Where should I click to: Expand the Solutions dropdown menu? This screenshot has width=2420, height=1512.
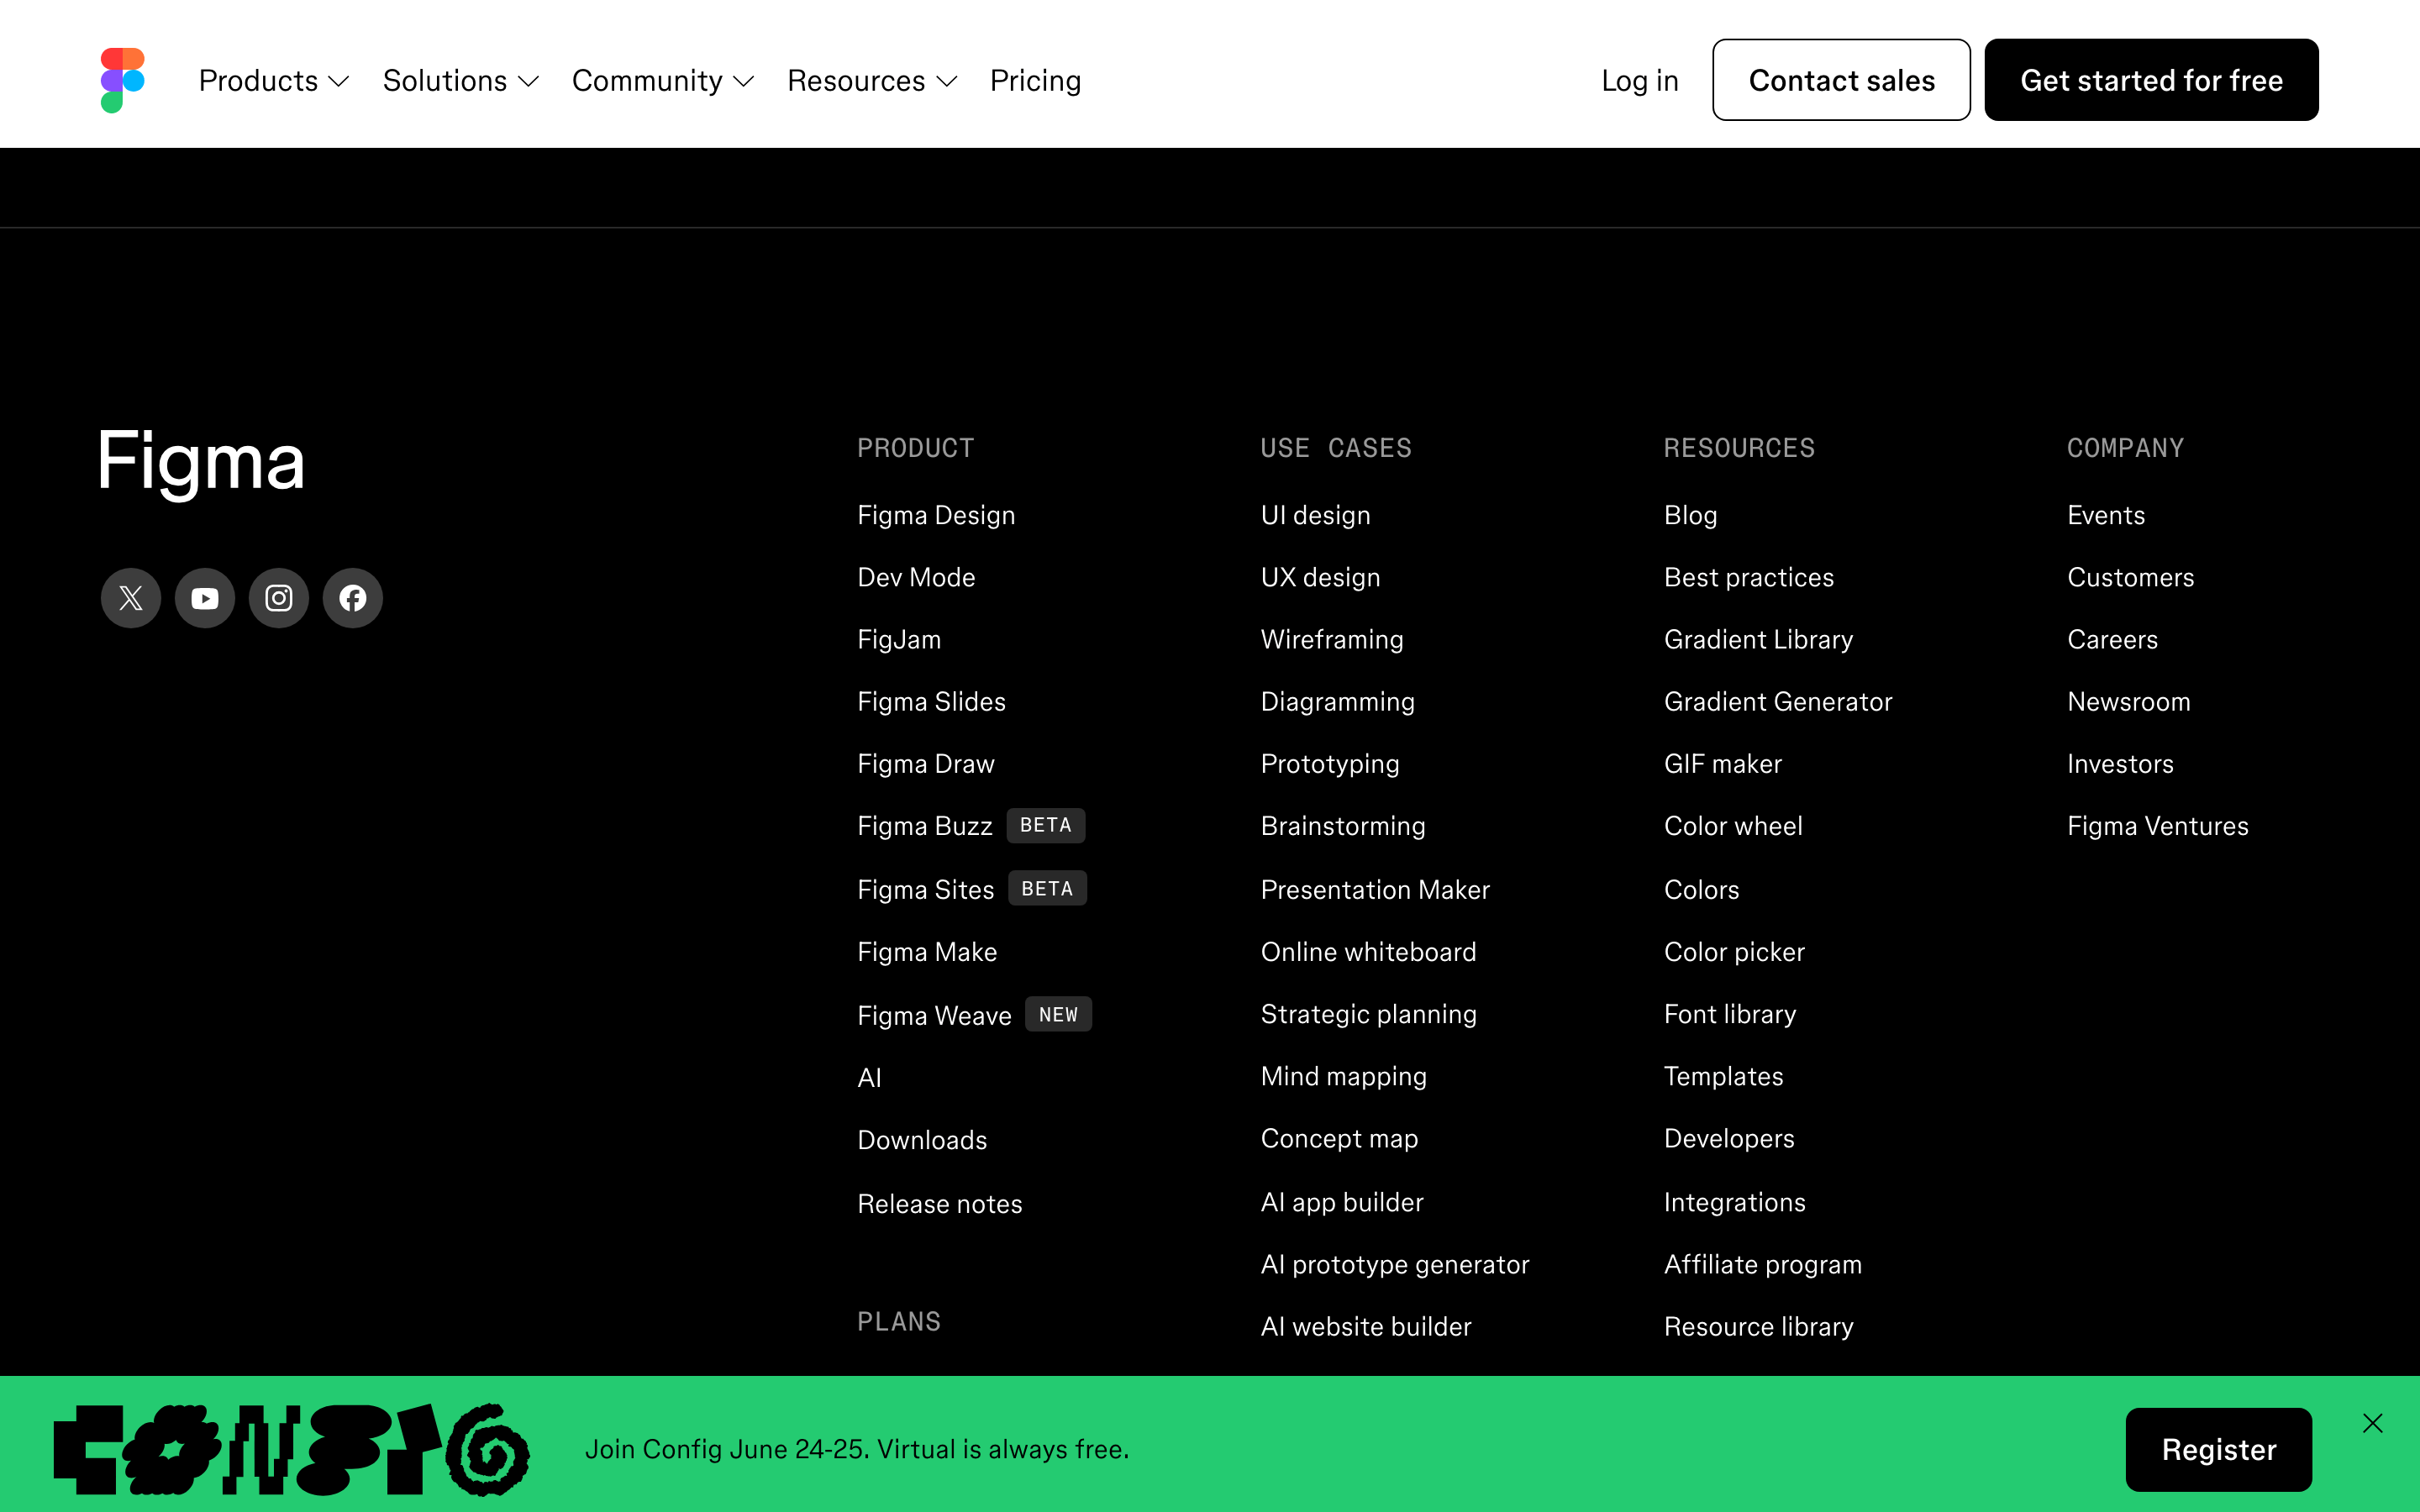tap(461, 80)
